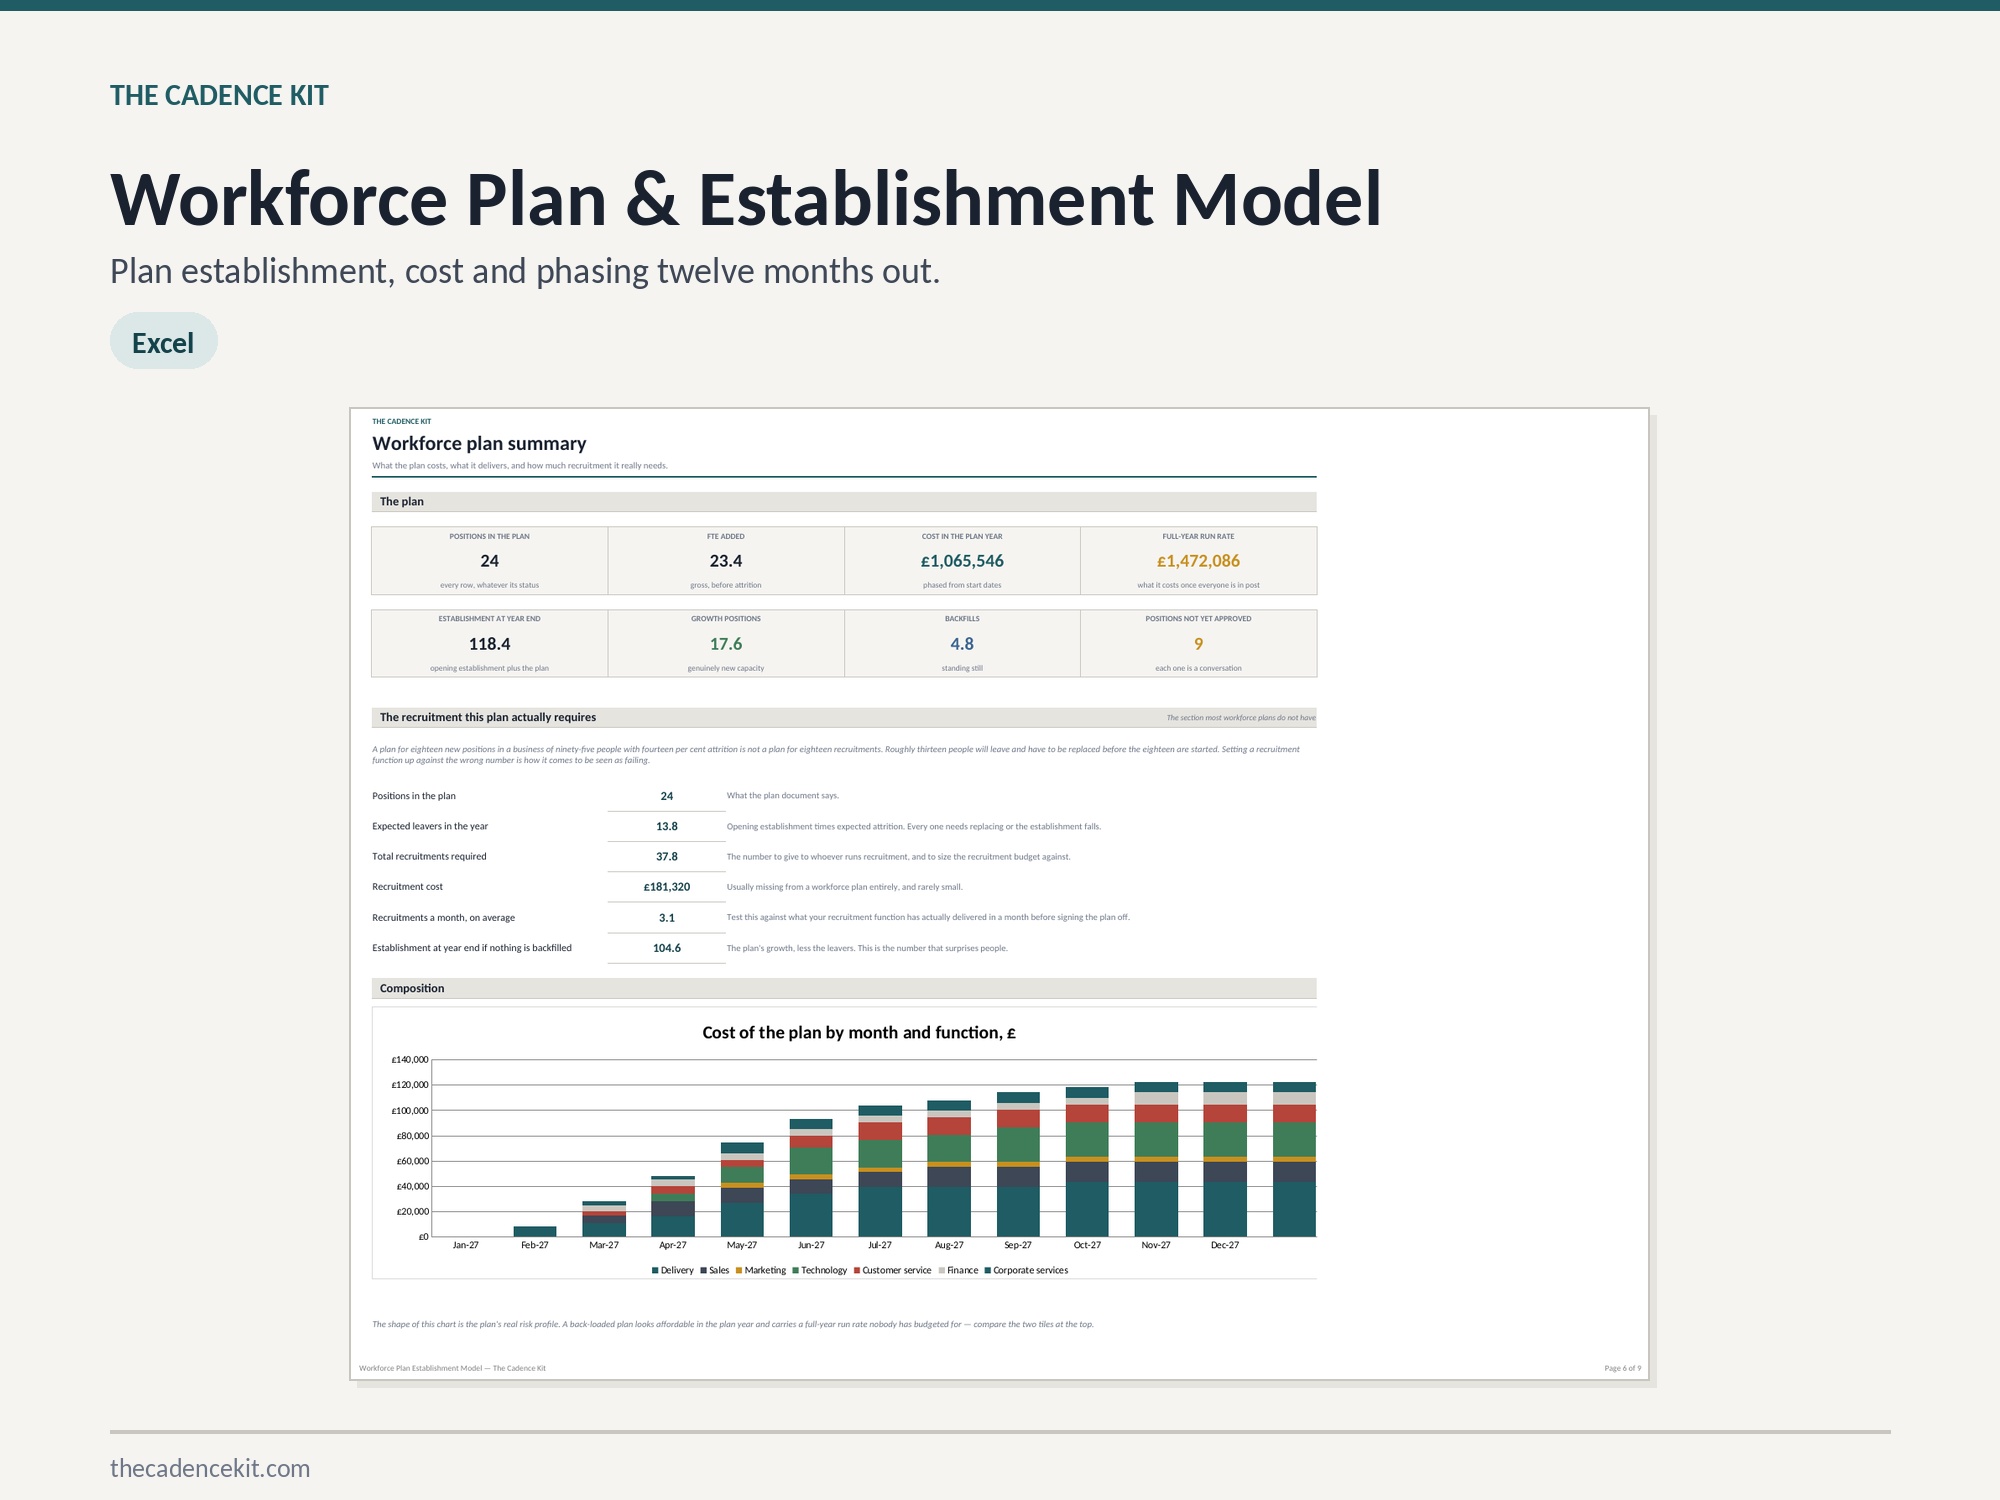Select the Customer service legend swatch
This screenshot has height=1500, width=2000.
857,1270
